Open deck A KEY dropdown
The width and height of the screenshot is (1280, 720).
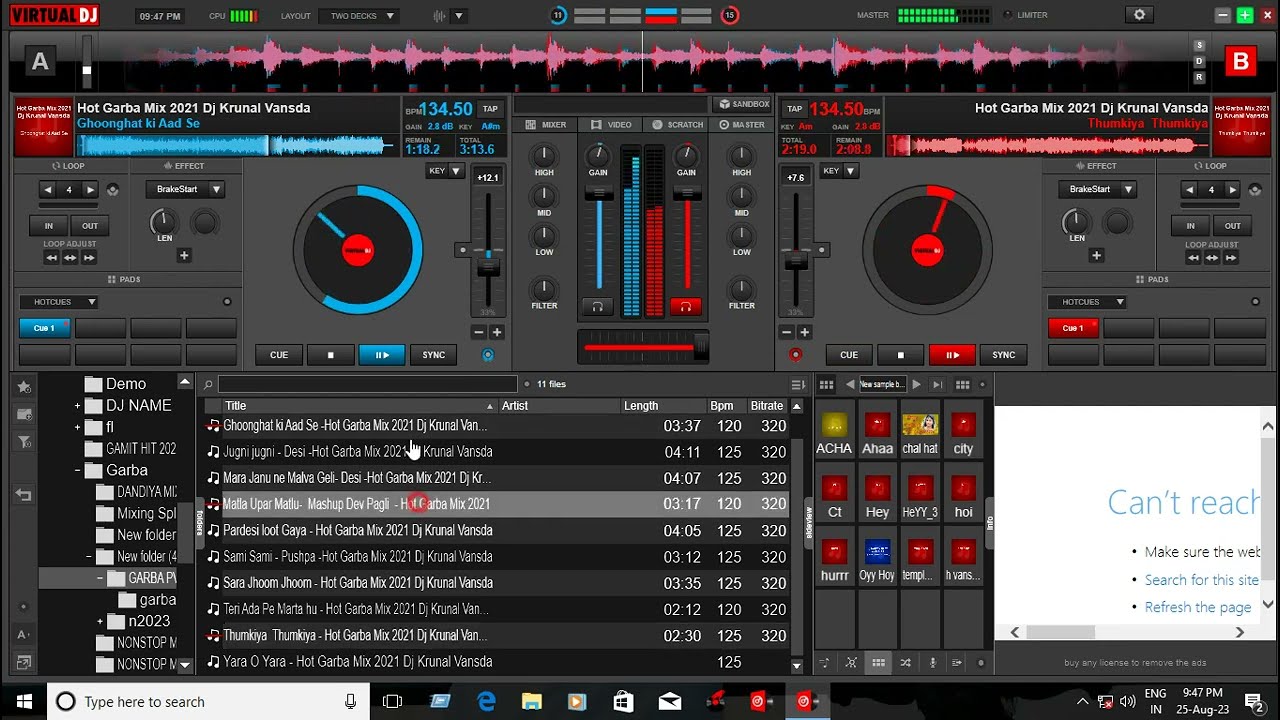(x=446, y=171)
